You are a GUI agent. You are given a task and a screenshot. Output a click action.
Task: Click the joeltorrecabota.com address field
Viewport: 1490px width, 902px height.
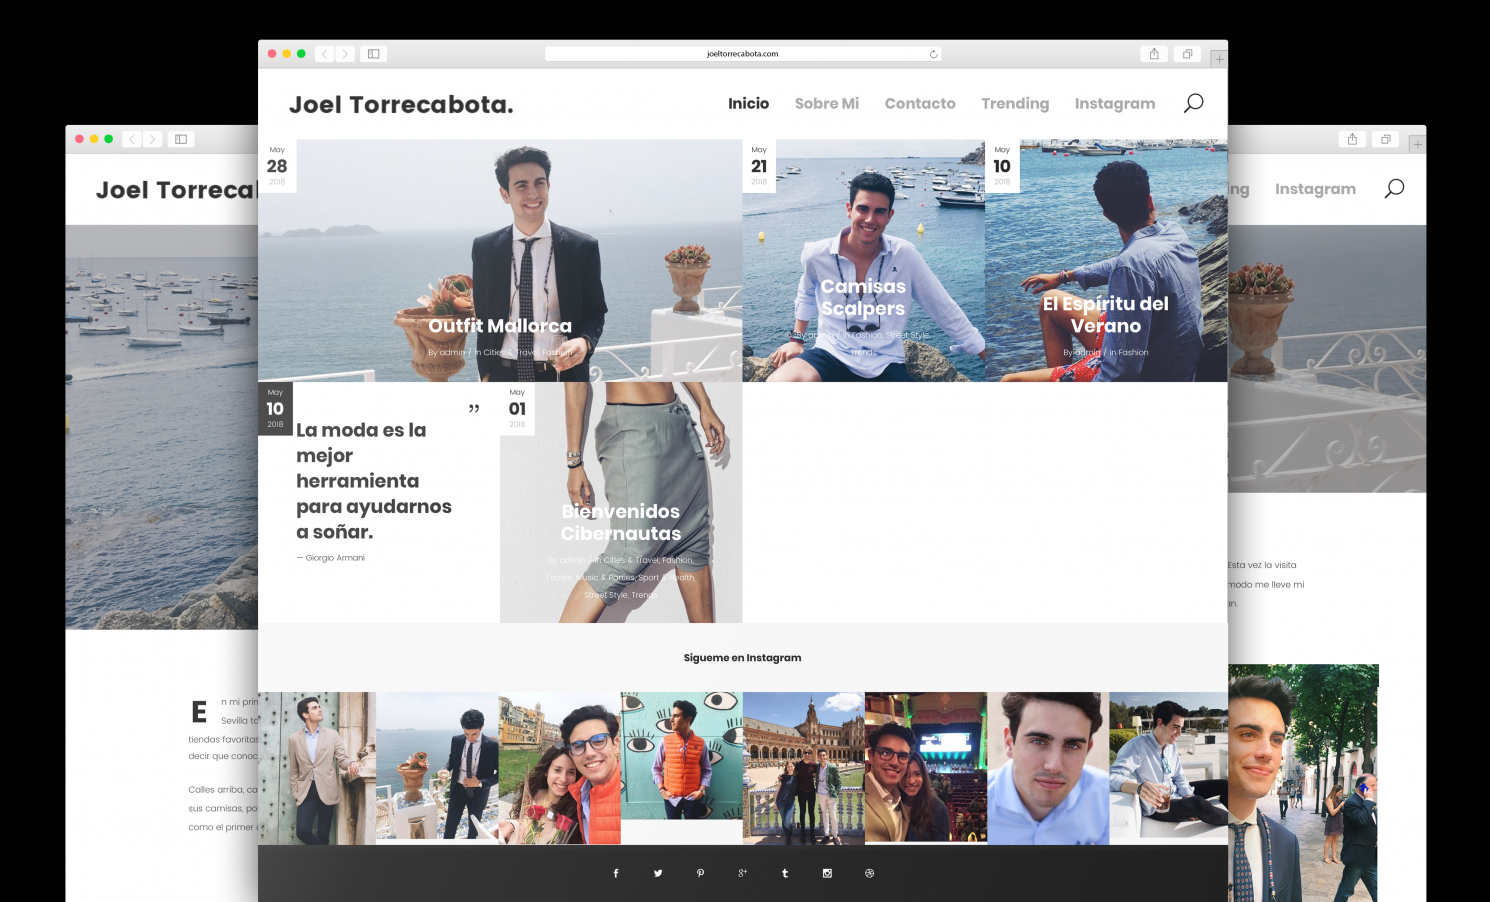point(741,54)
